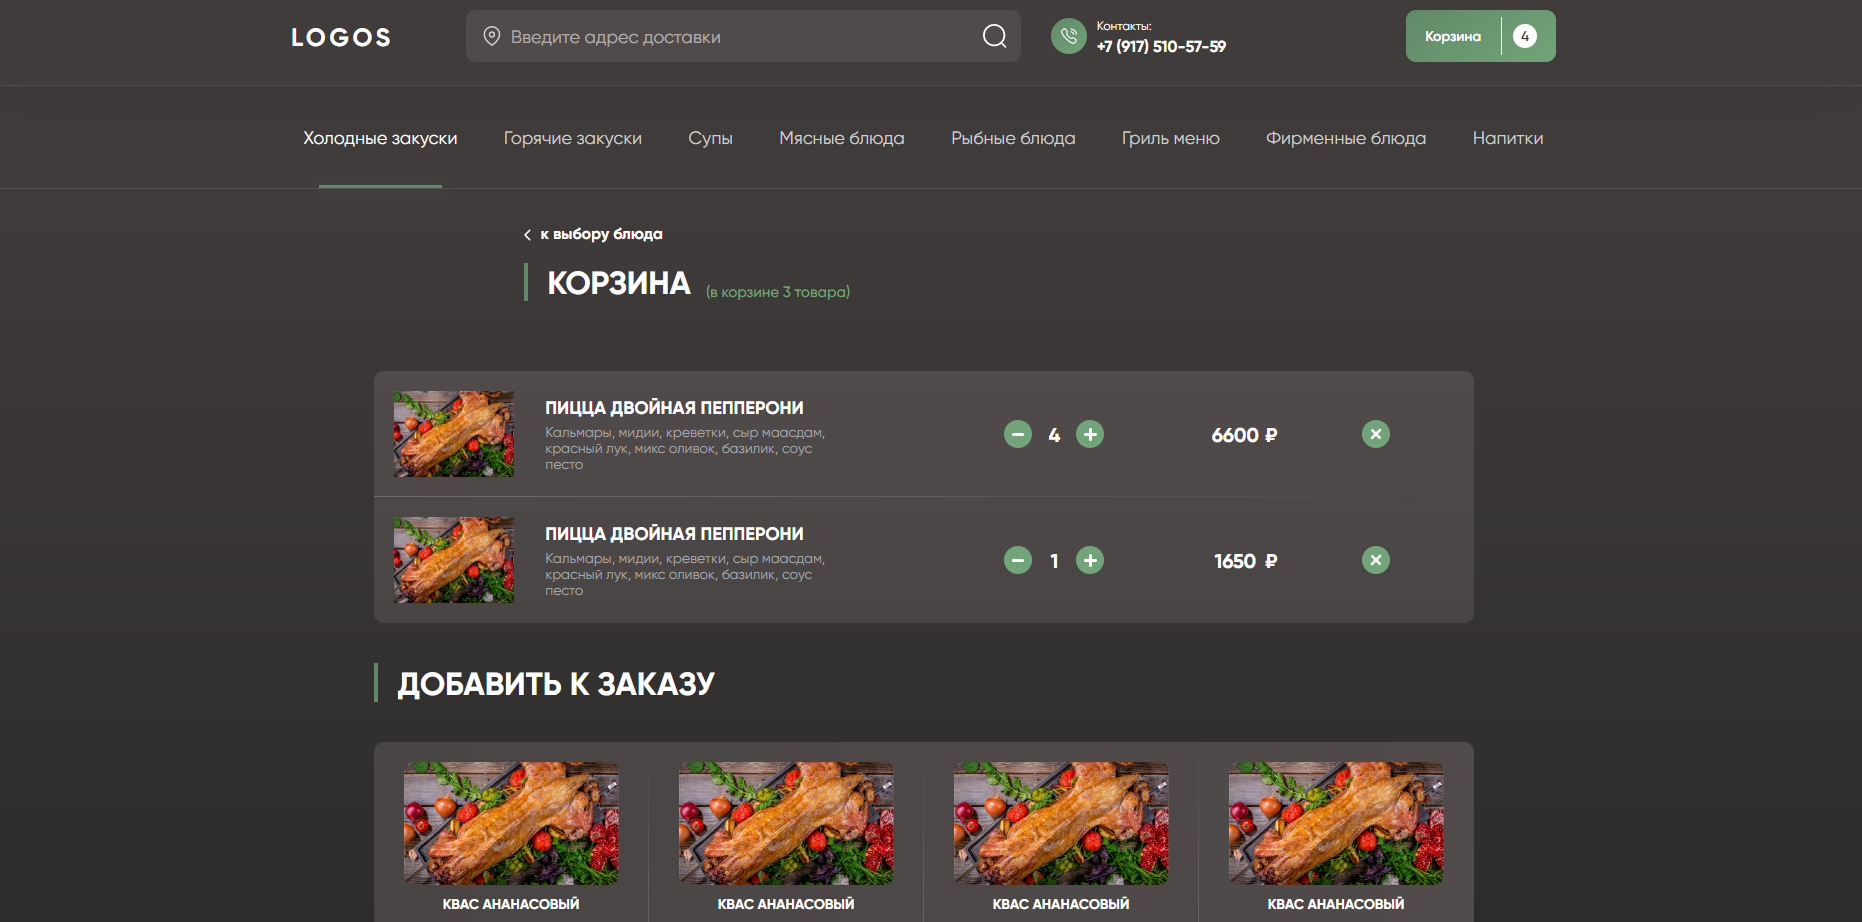Click the search magnifier icon
The height and width of the screenshot is (922, 1862).
coord(995,36)
